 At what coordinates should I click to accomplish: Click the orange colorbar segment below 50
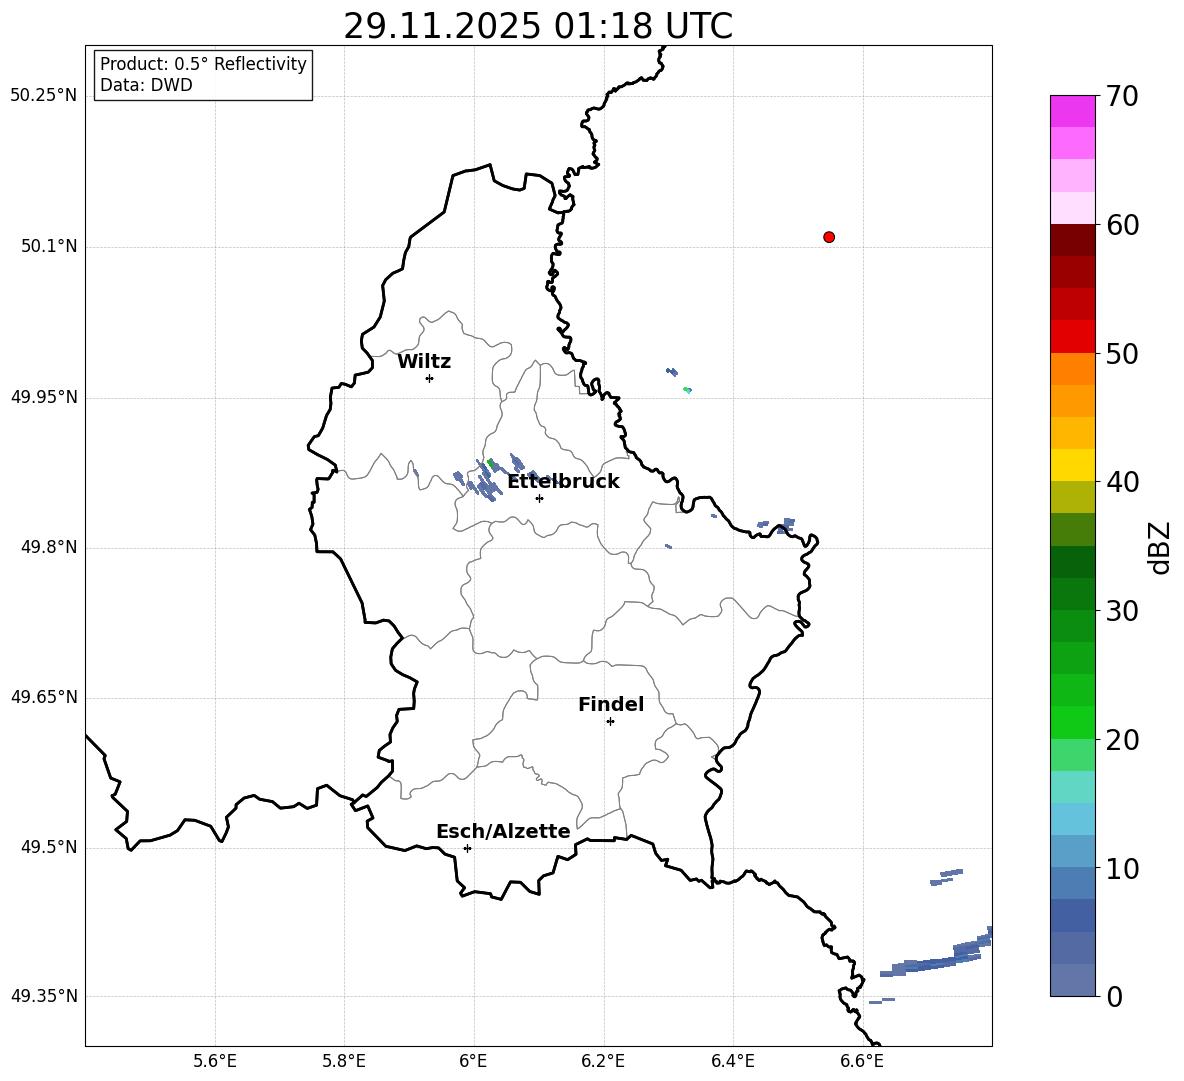[1073, 369]
